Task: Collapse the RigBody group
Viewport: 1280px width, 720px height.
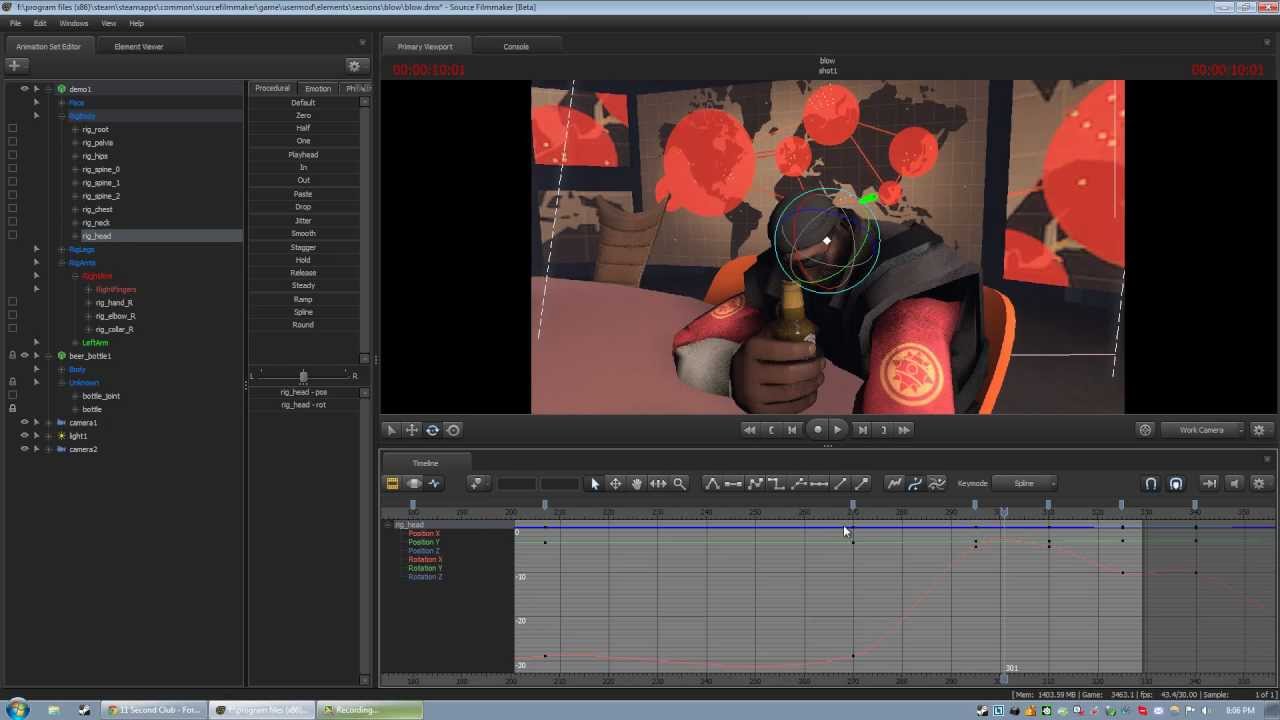Action: [62, 116]
